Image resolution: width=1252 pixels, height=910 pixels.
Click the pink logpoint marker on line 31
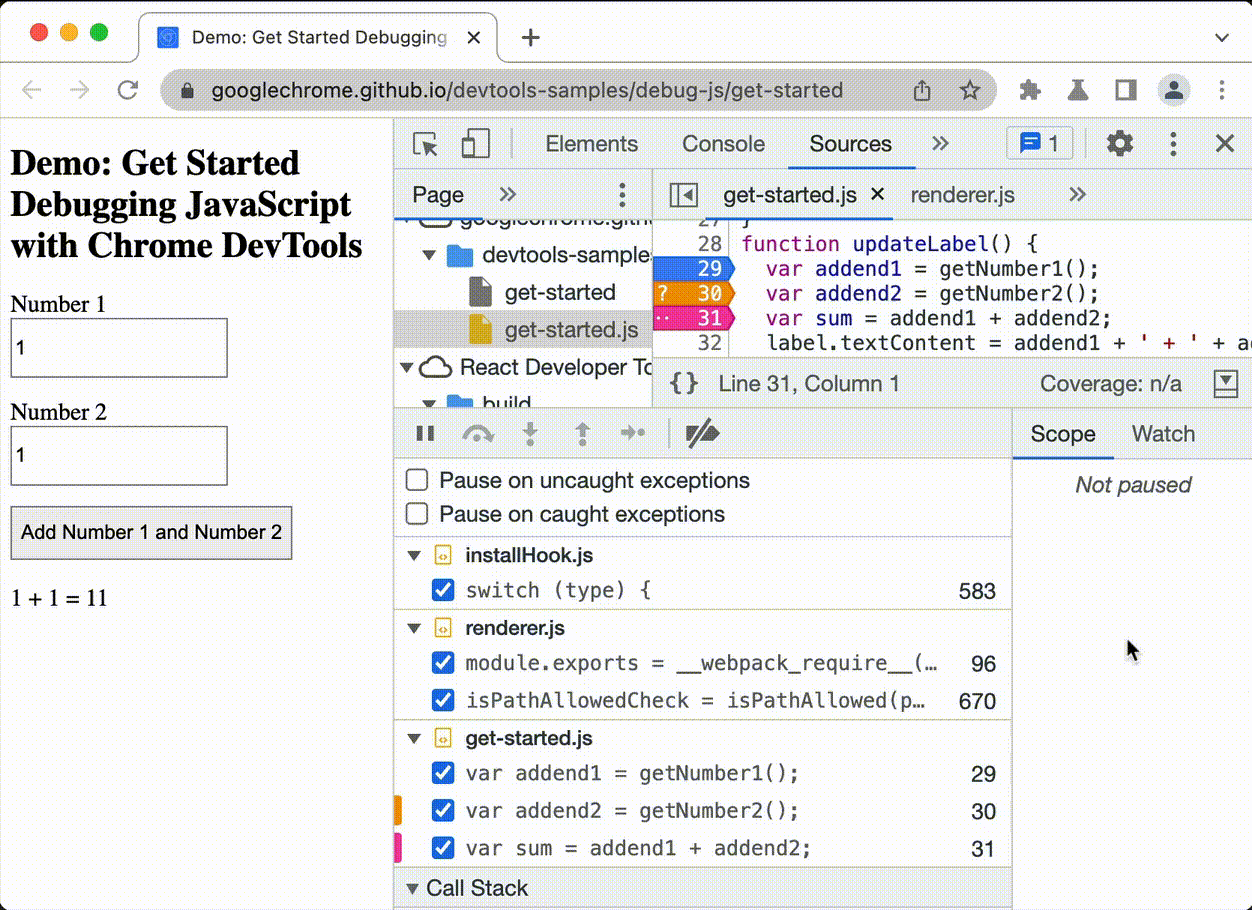point(694,319)
